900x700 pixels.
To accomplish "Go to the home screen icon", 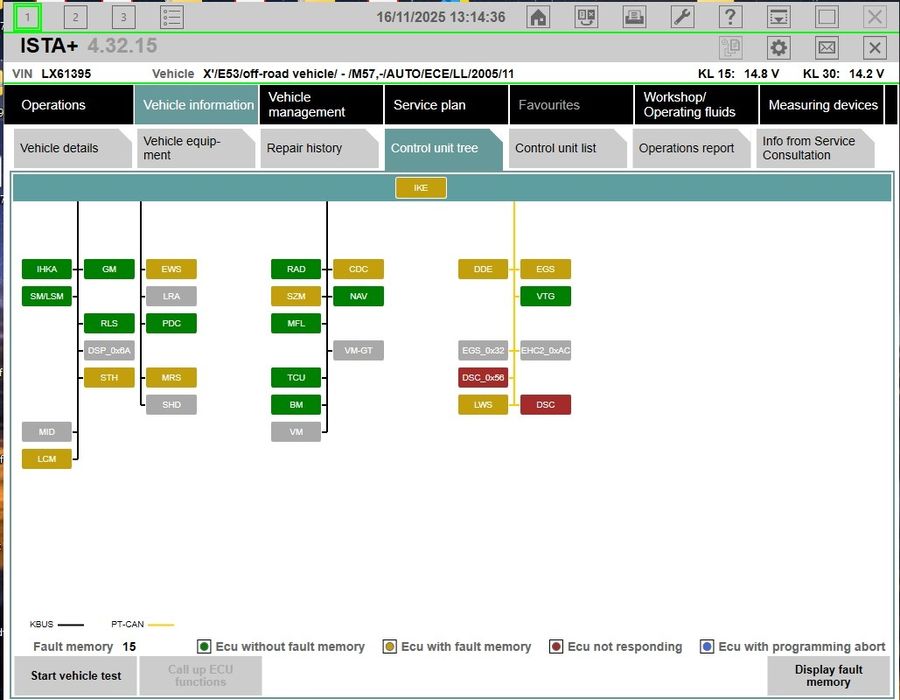I will pos(538,17).
